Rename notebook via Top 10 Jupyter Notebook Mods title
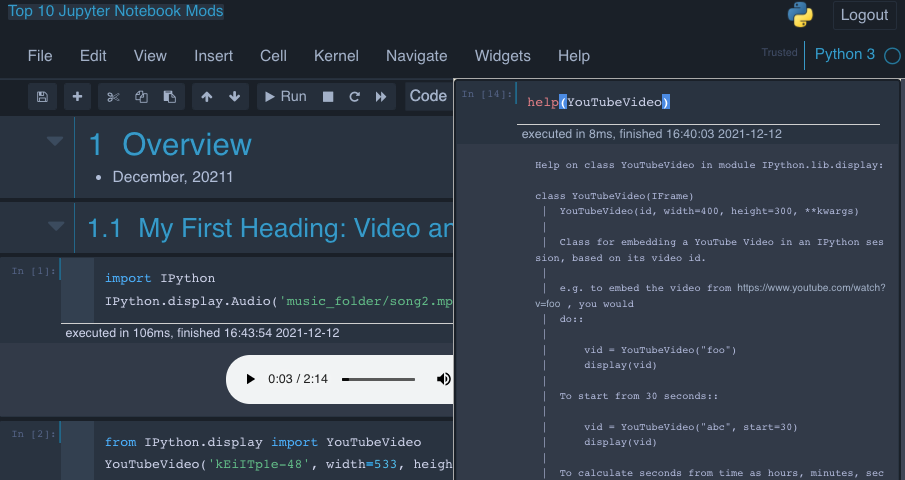Screen dimensions: 905x480 pyautogui.click(x=115, y=11)
